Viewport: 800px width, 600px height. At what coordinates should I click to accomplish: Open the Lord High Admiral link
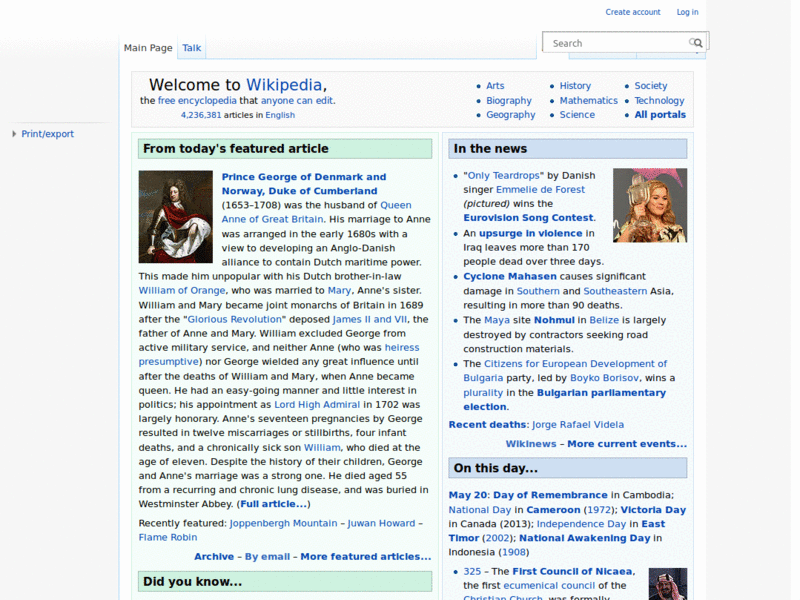[x=317, y=405]
